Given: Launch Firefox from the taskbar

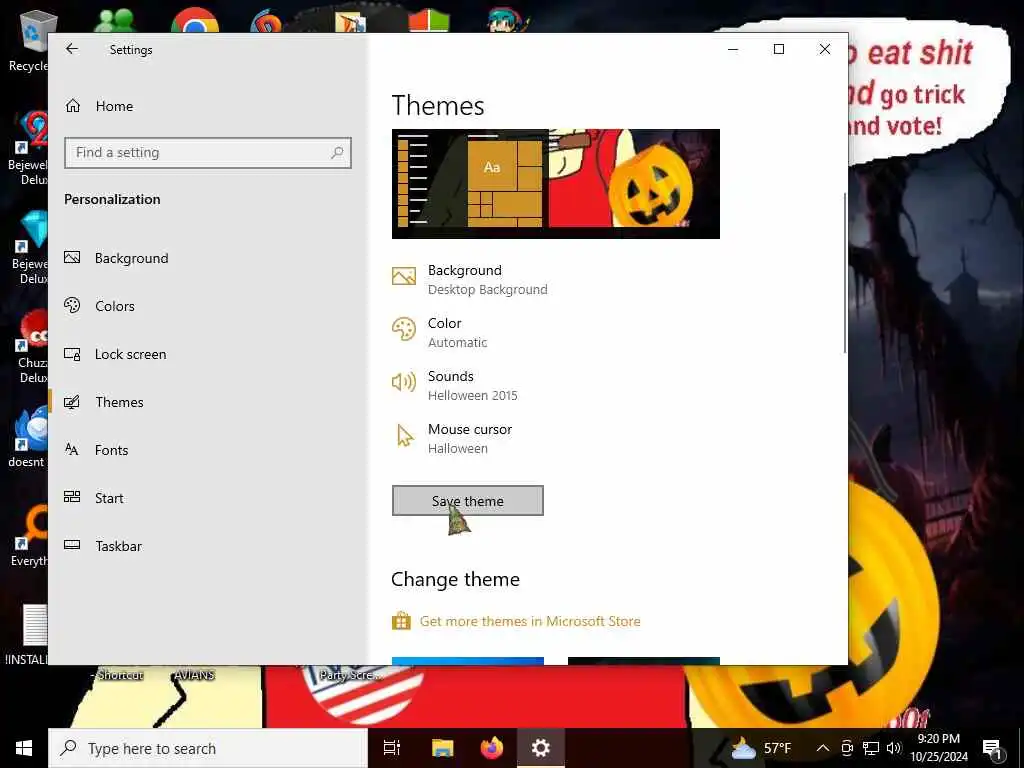Looking at the screenshot, I should pos(491,748).
